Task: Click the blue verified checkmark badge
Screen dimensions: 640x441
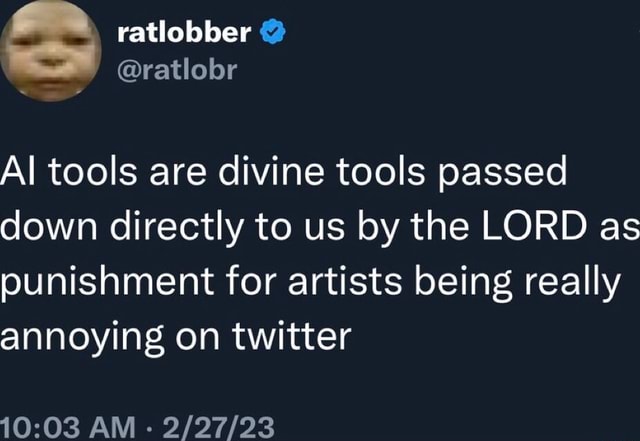Action: click(273, 33)
